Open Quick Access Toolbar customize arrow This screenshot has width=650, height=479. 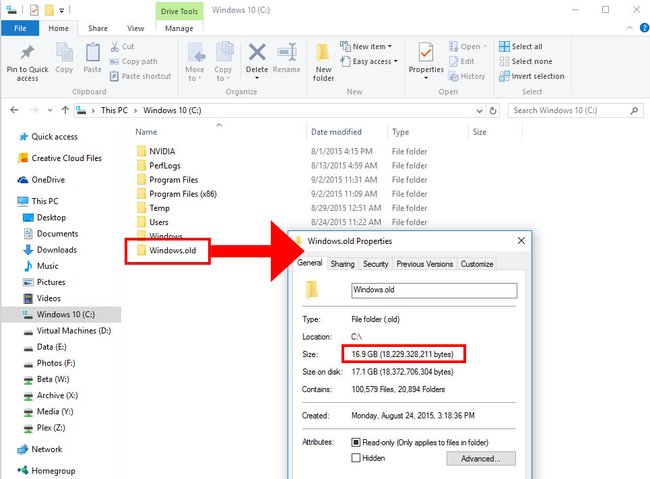(61, 10)
